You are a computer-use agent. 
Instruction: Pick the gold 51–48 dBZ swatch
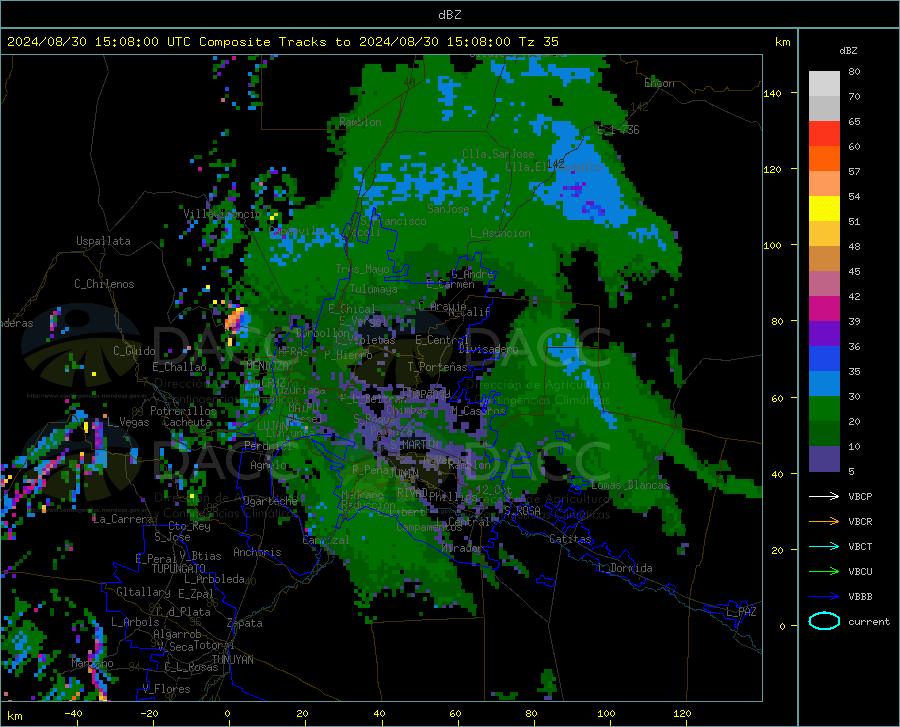[x=824, y=234]
